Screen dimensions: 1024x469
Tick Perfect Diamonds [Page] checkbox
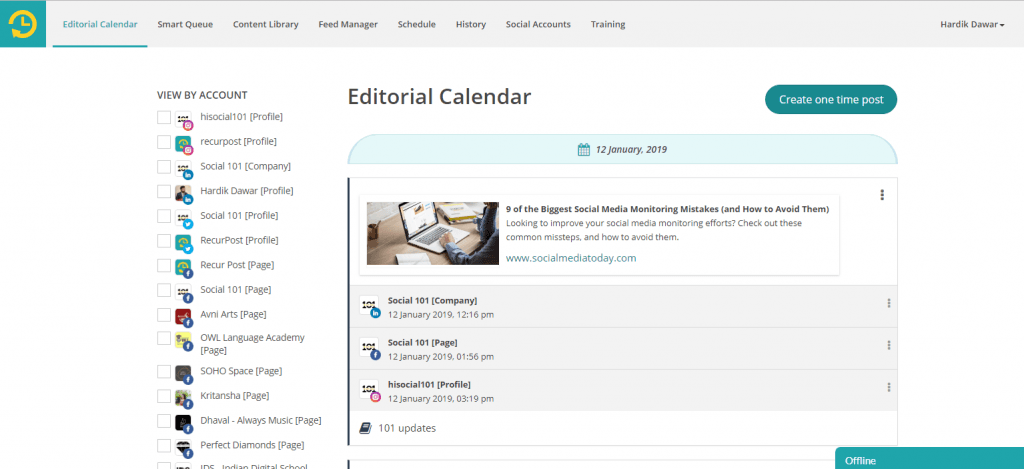pos(164,445)
